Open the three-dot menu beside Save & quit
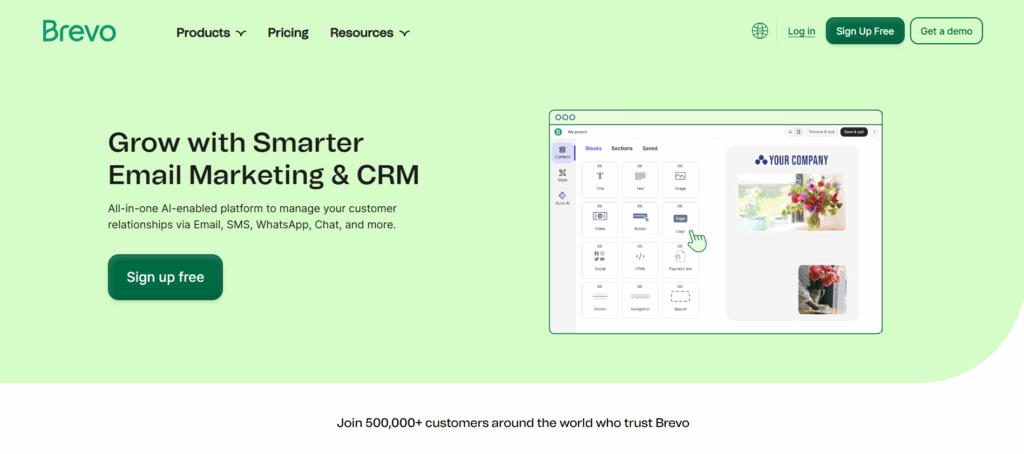 tap(874, 132)
